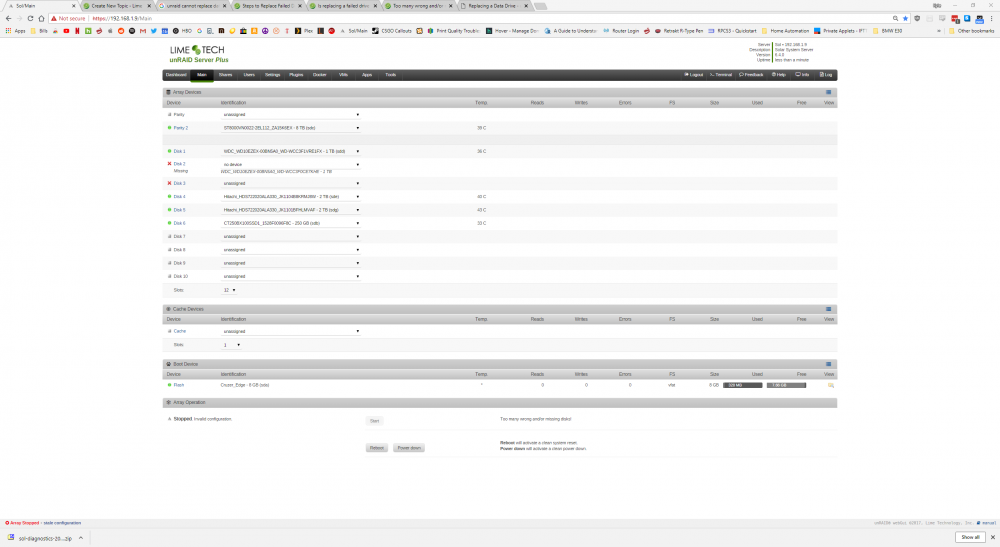Open the Disk 10 unassigned dropdown

point(291,277)
